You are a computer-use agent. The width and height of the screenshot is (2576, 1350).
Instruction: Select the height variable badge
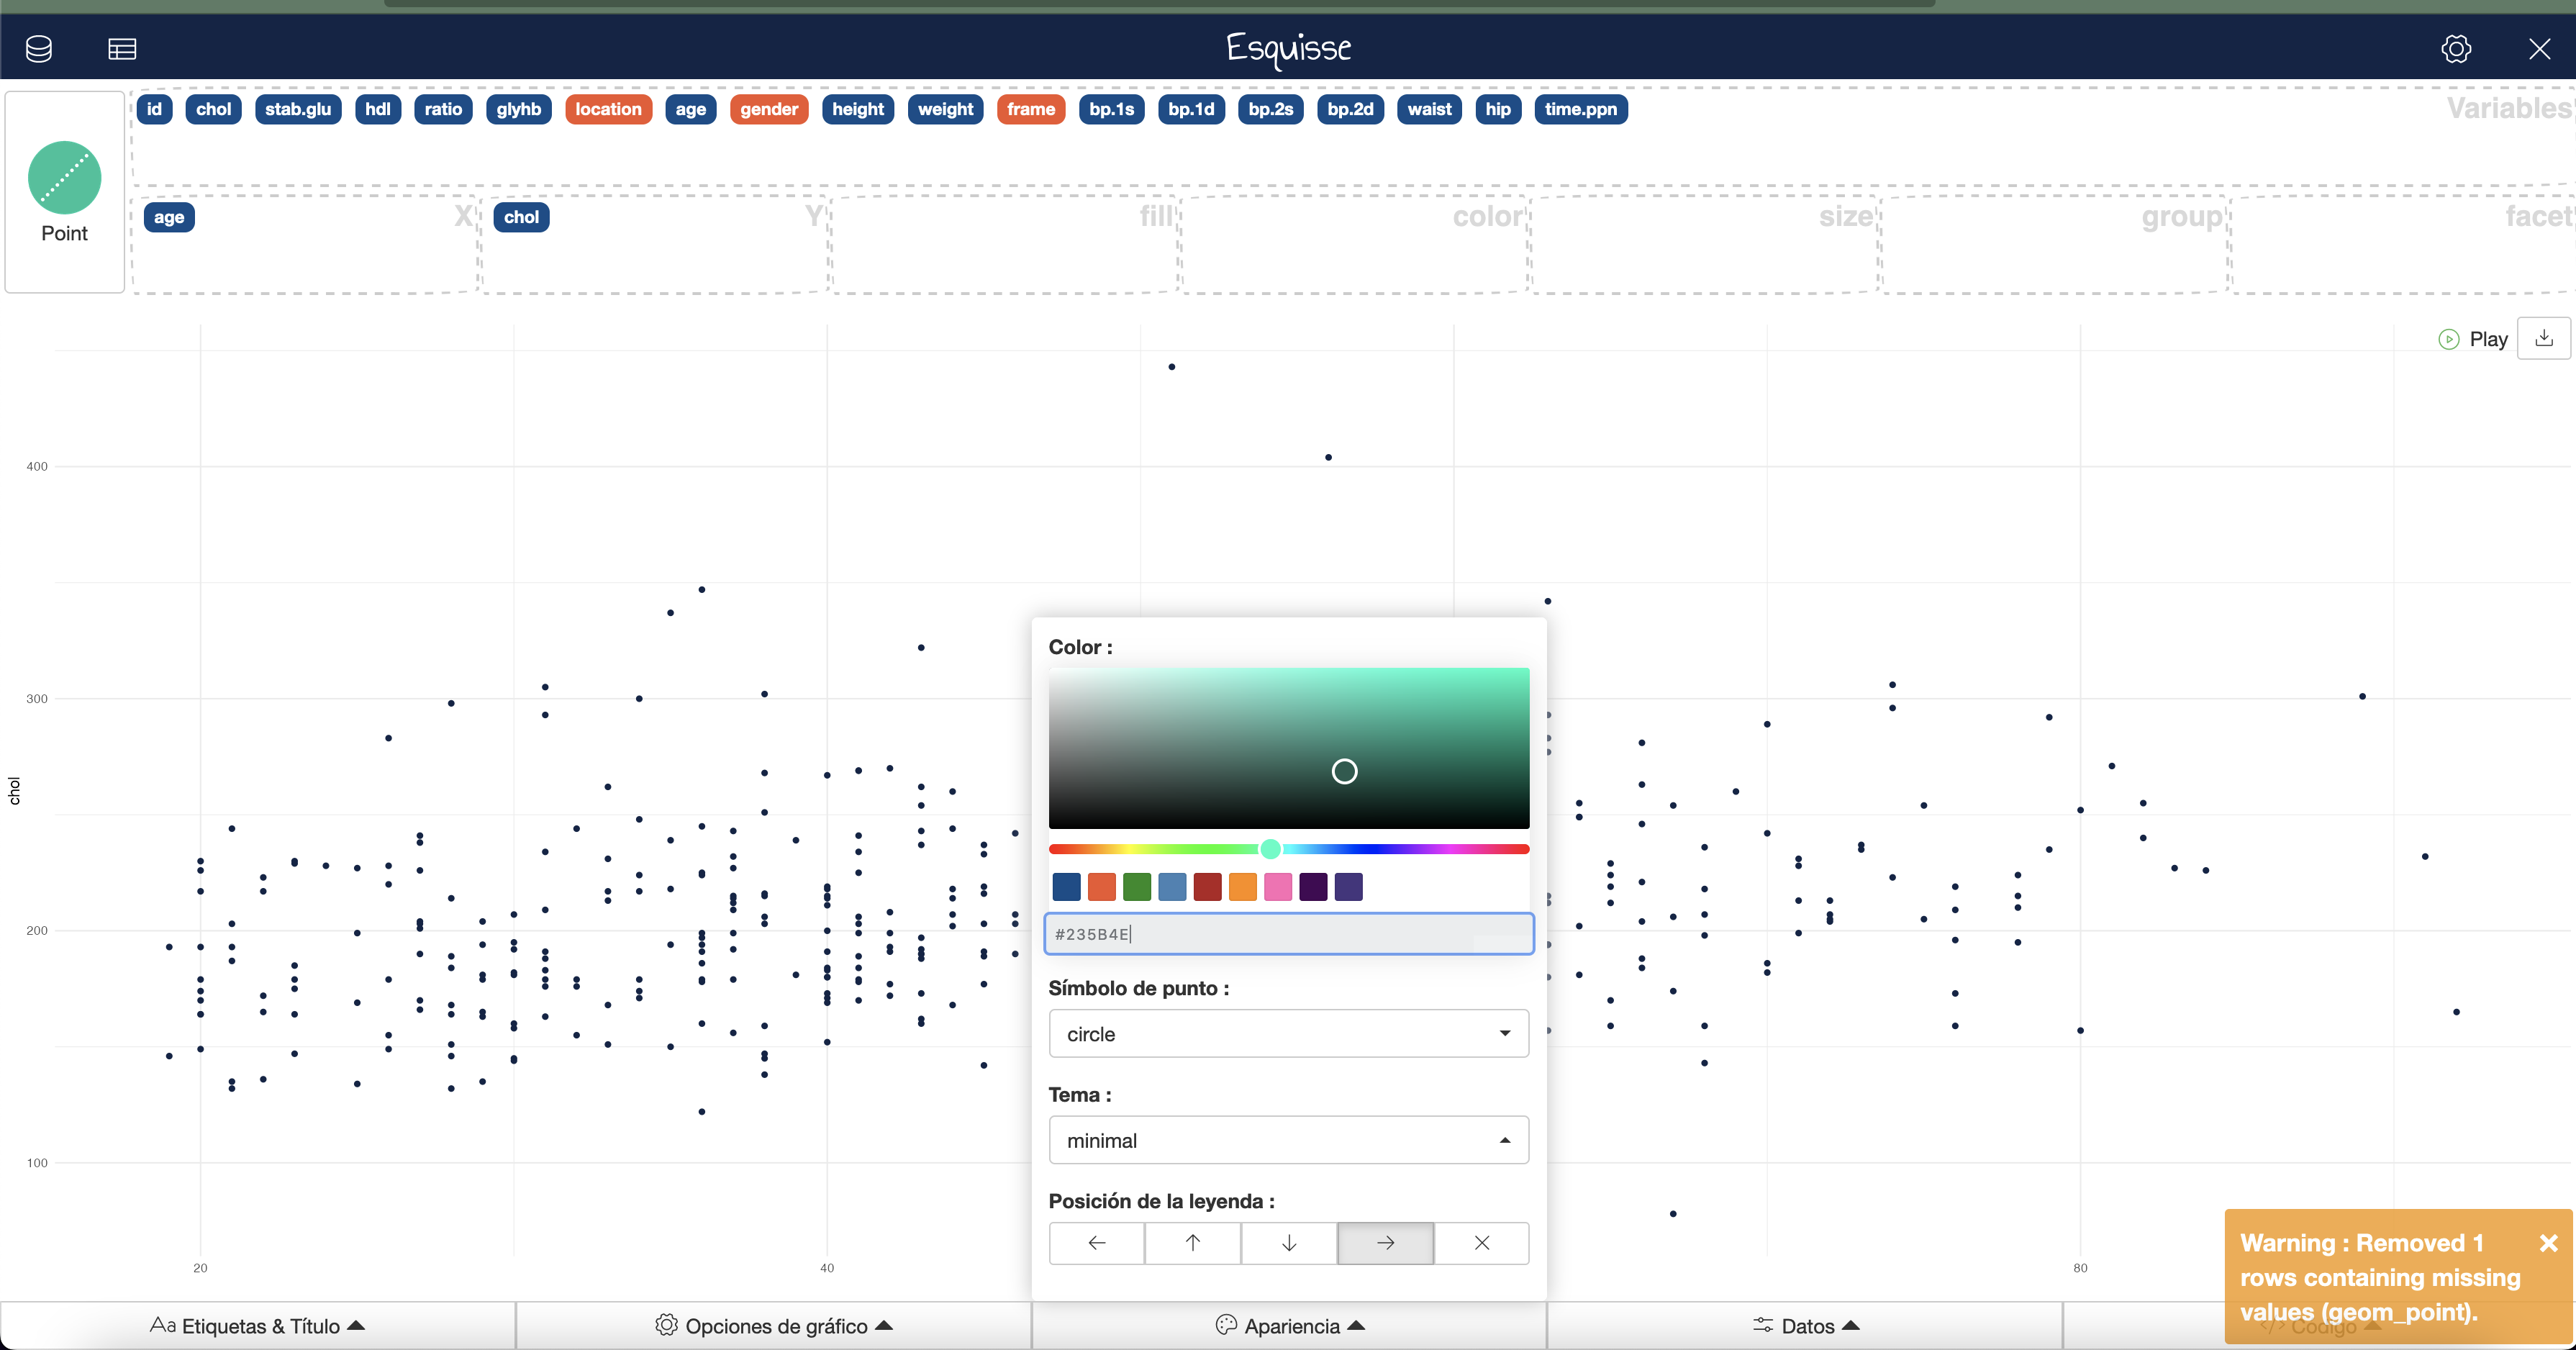click(x=858, y=109)
